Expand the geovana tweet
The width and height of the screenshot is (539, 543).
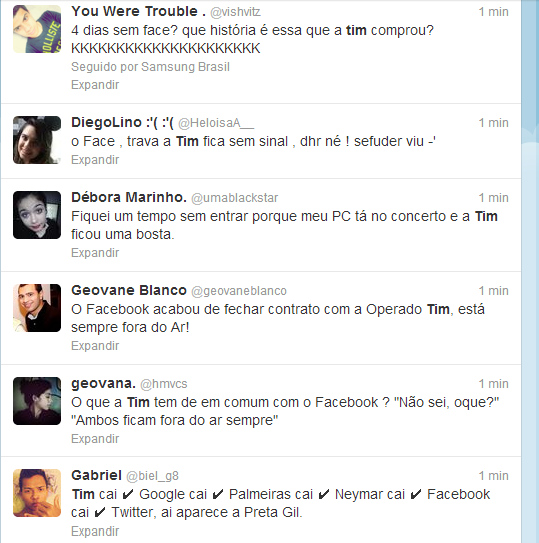[95, 439]
